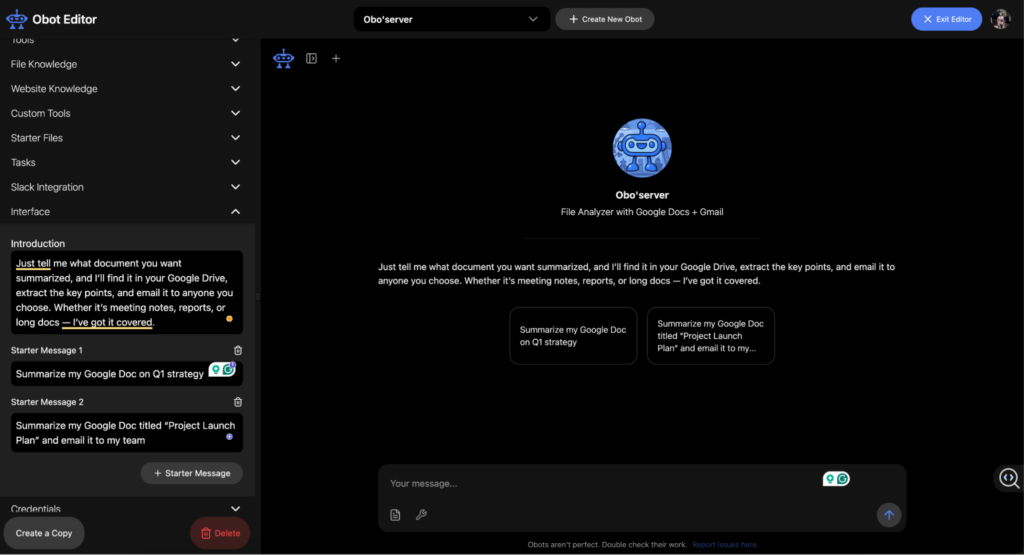Open the robot chat icon in chat toolbar
This screenshot has width=1024, height=555.
283,59
